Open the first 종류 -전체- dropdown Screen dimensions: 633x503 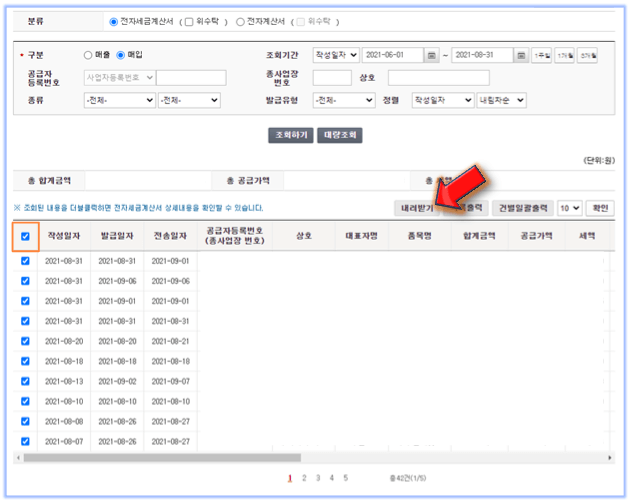[119, 100]
